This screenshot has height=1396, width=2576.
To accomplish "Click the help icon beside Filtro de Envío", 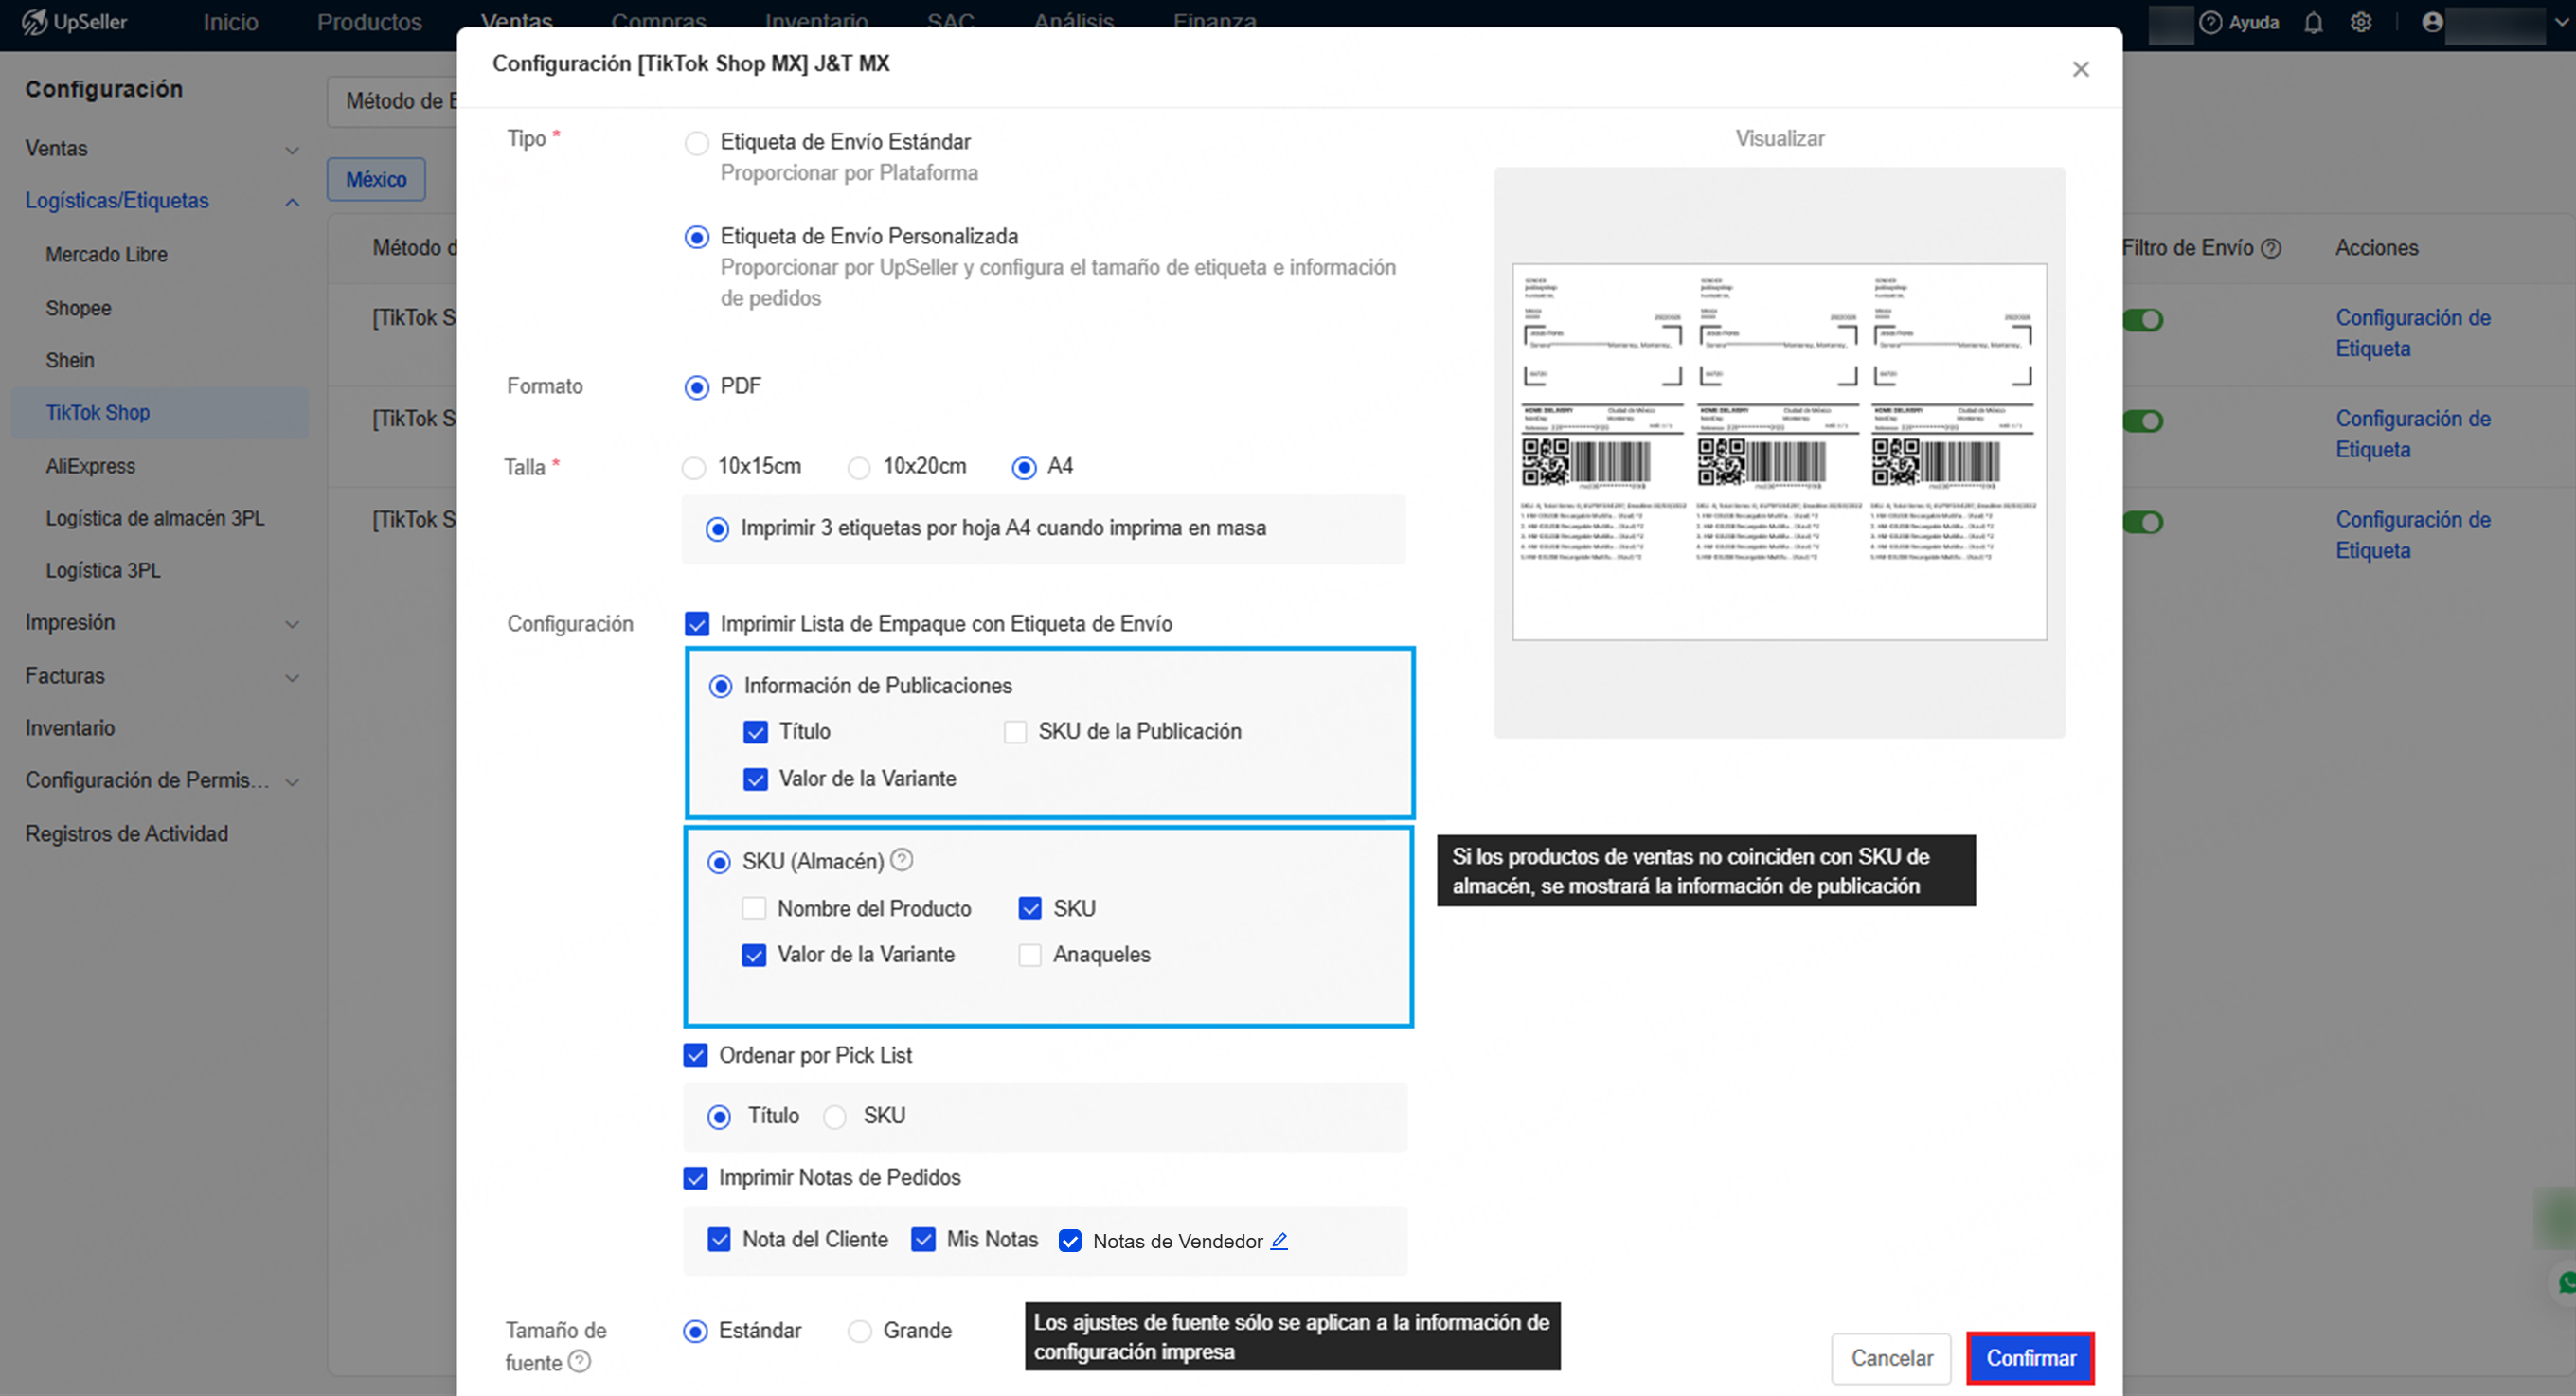I will pos(2271,248).
